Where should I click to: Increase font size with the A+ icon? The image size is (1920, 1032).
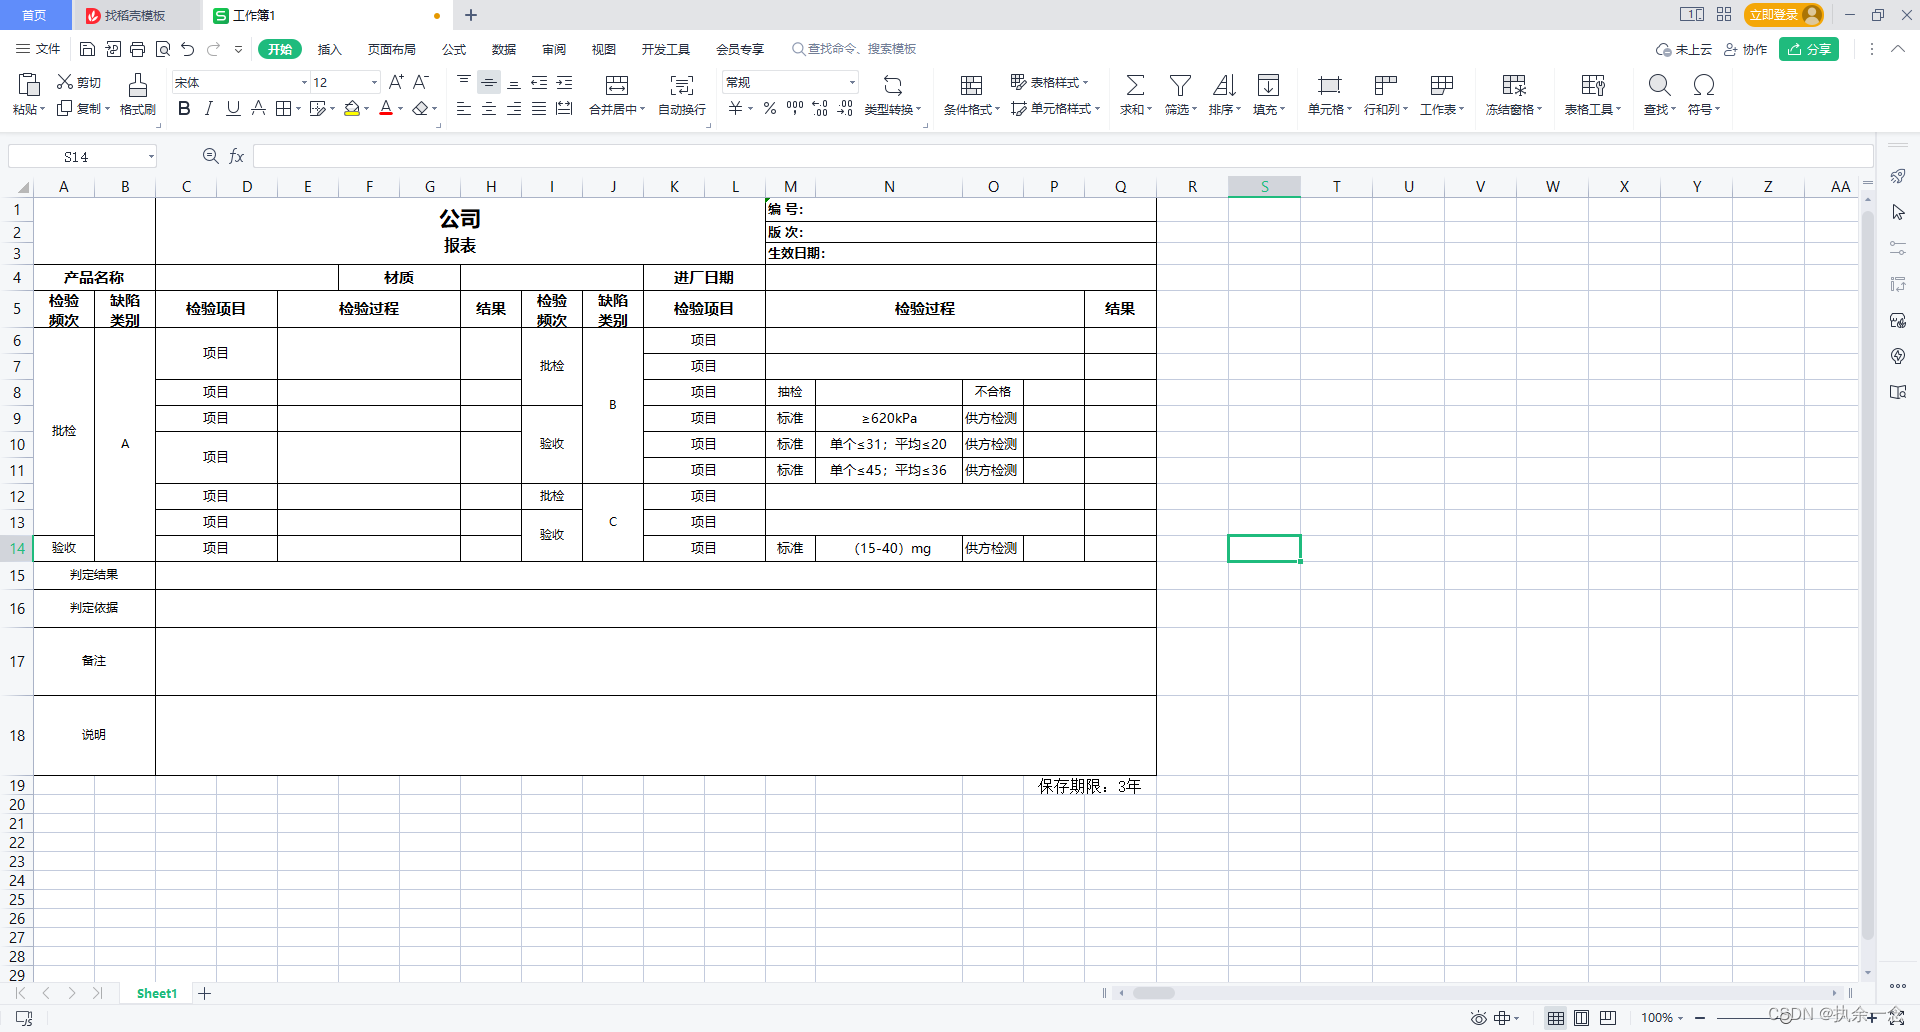tap(396, 82)
